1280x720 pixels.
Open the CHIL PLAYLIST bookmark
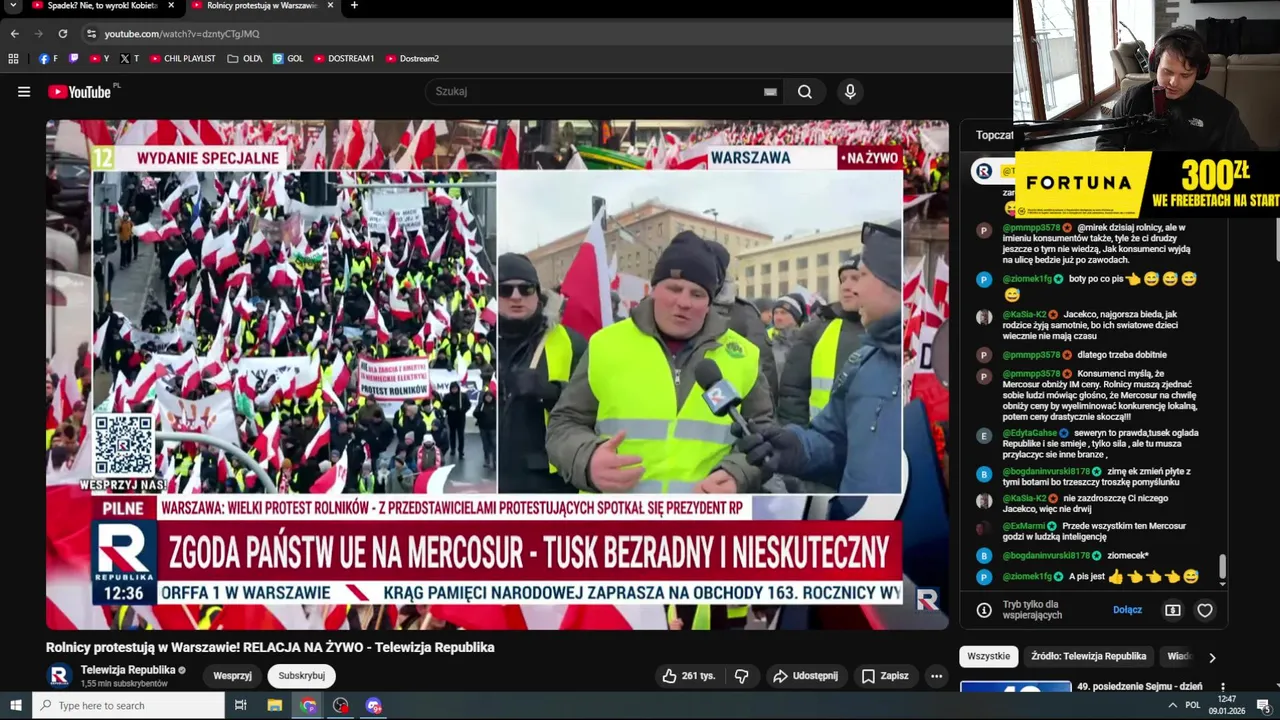pyautogui.click(x=183, y=59)
